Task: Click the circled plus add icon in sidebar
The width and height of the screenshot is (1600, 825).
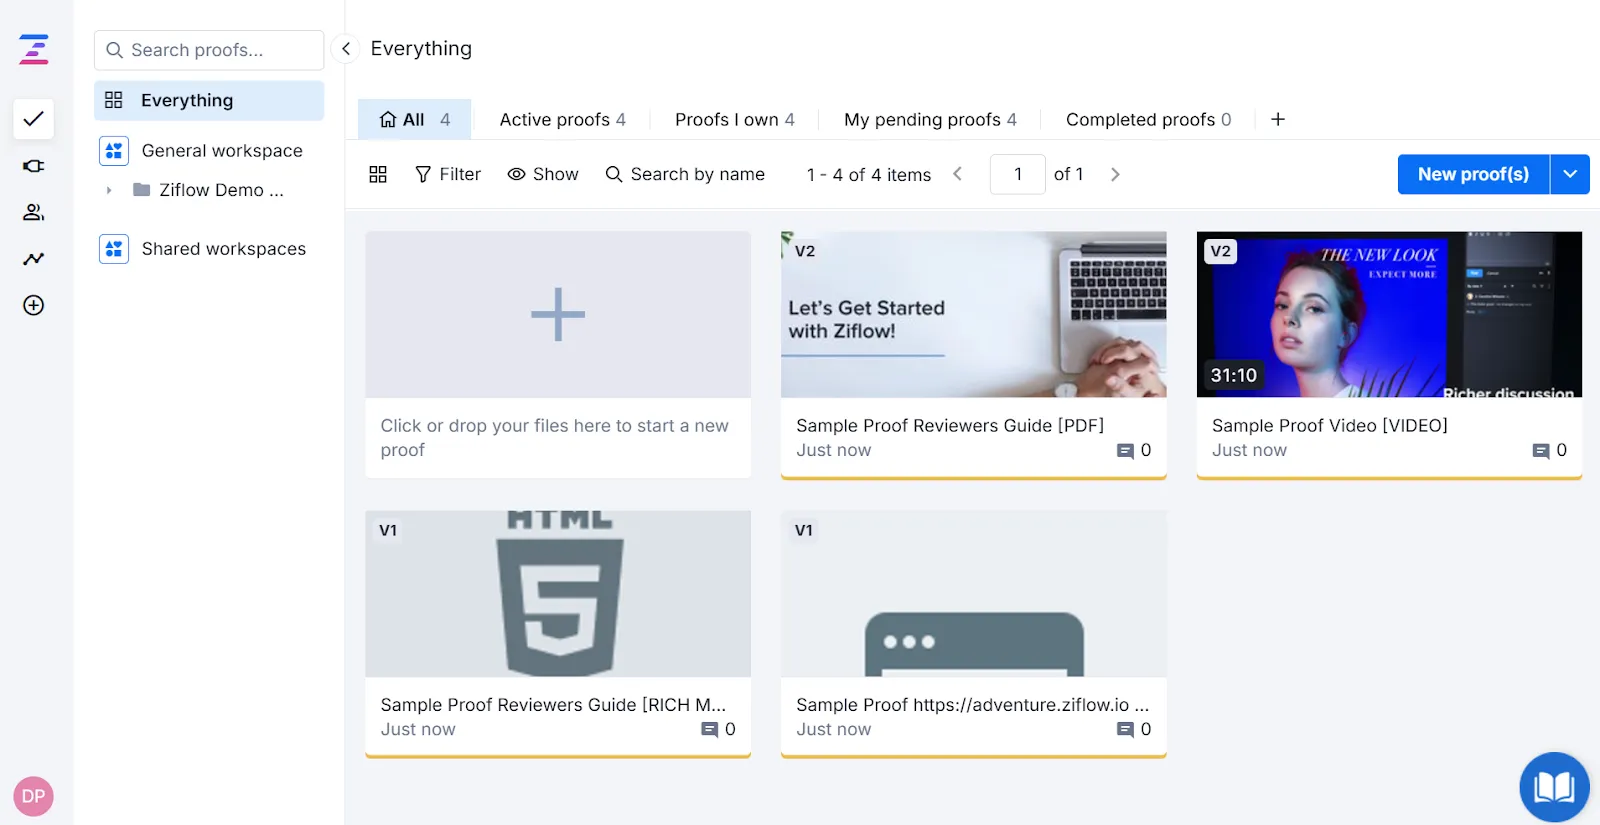Action: [34, 305]
